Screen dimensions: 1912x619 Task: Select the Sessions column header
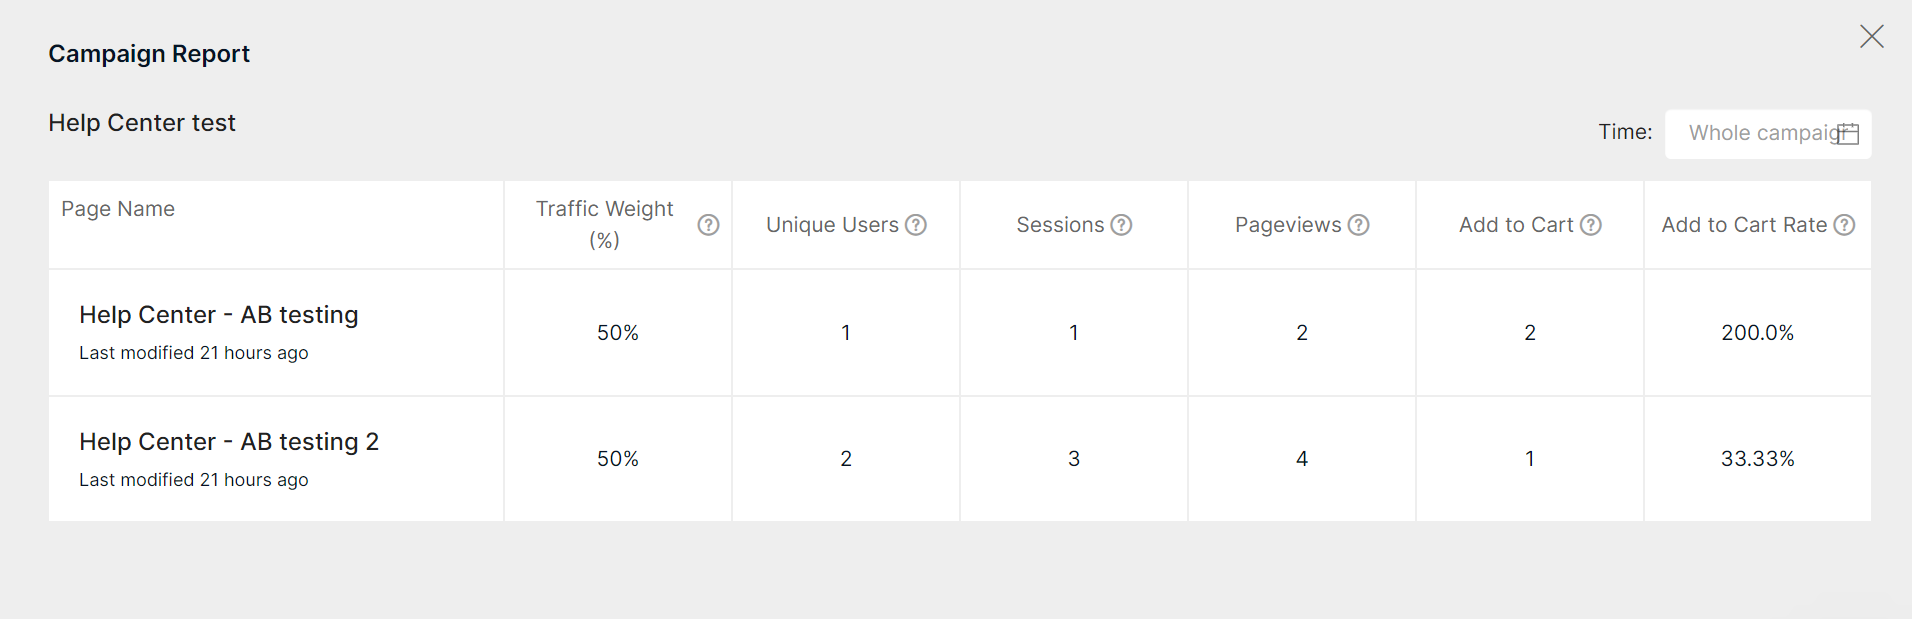click(1062, 225)
